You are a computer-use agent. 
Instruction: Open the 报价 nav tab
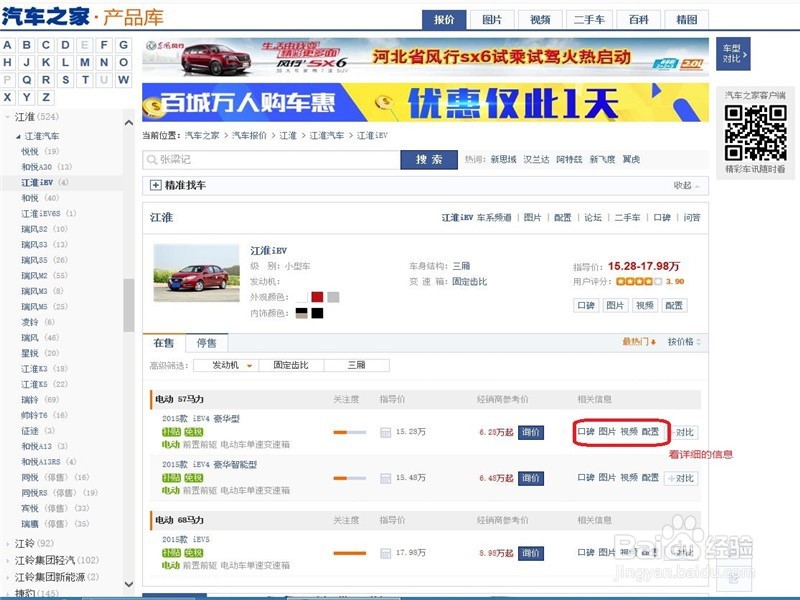[x=444, y=20]
